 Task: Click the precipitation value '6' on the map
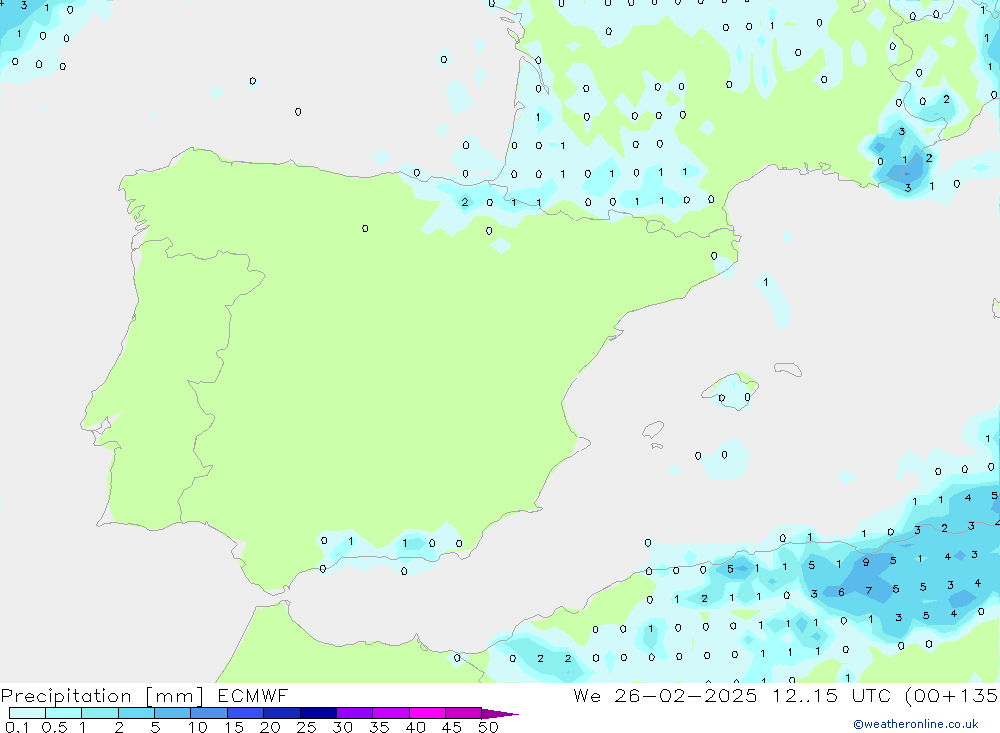841,592
